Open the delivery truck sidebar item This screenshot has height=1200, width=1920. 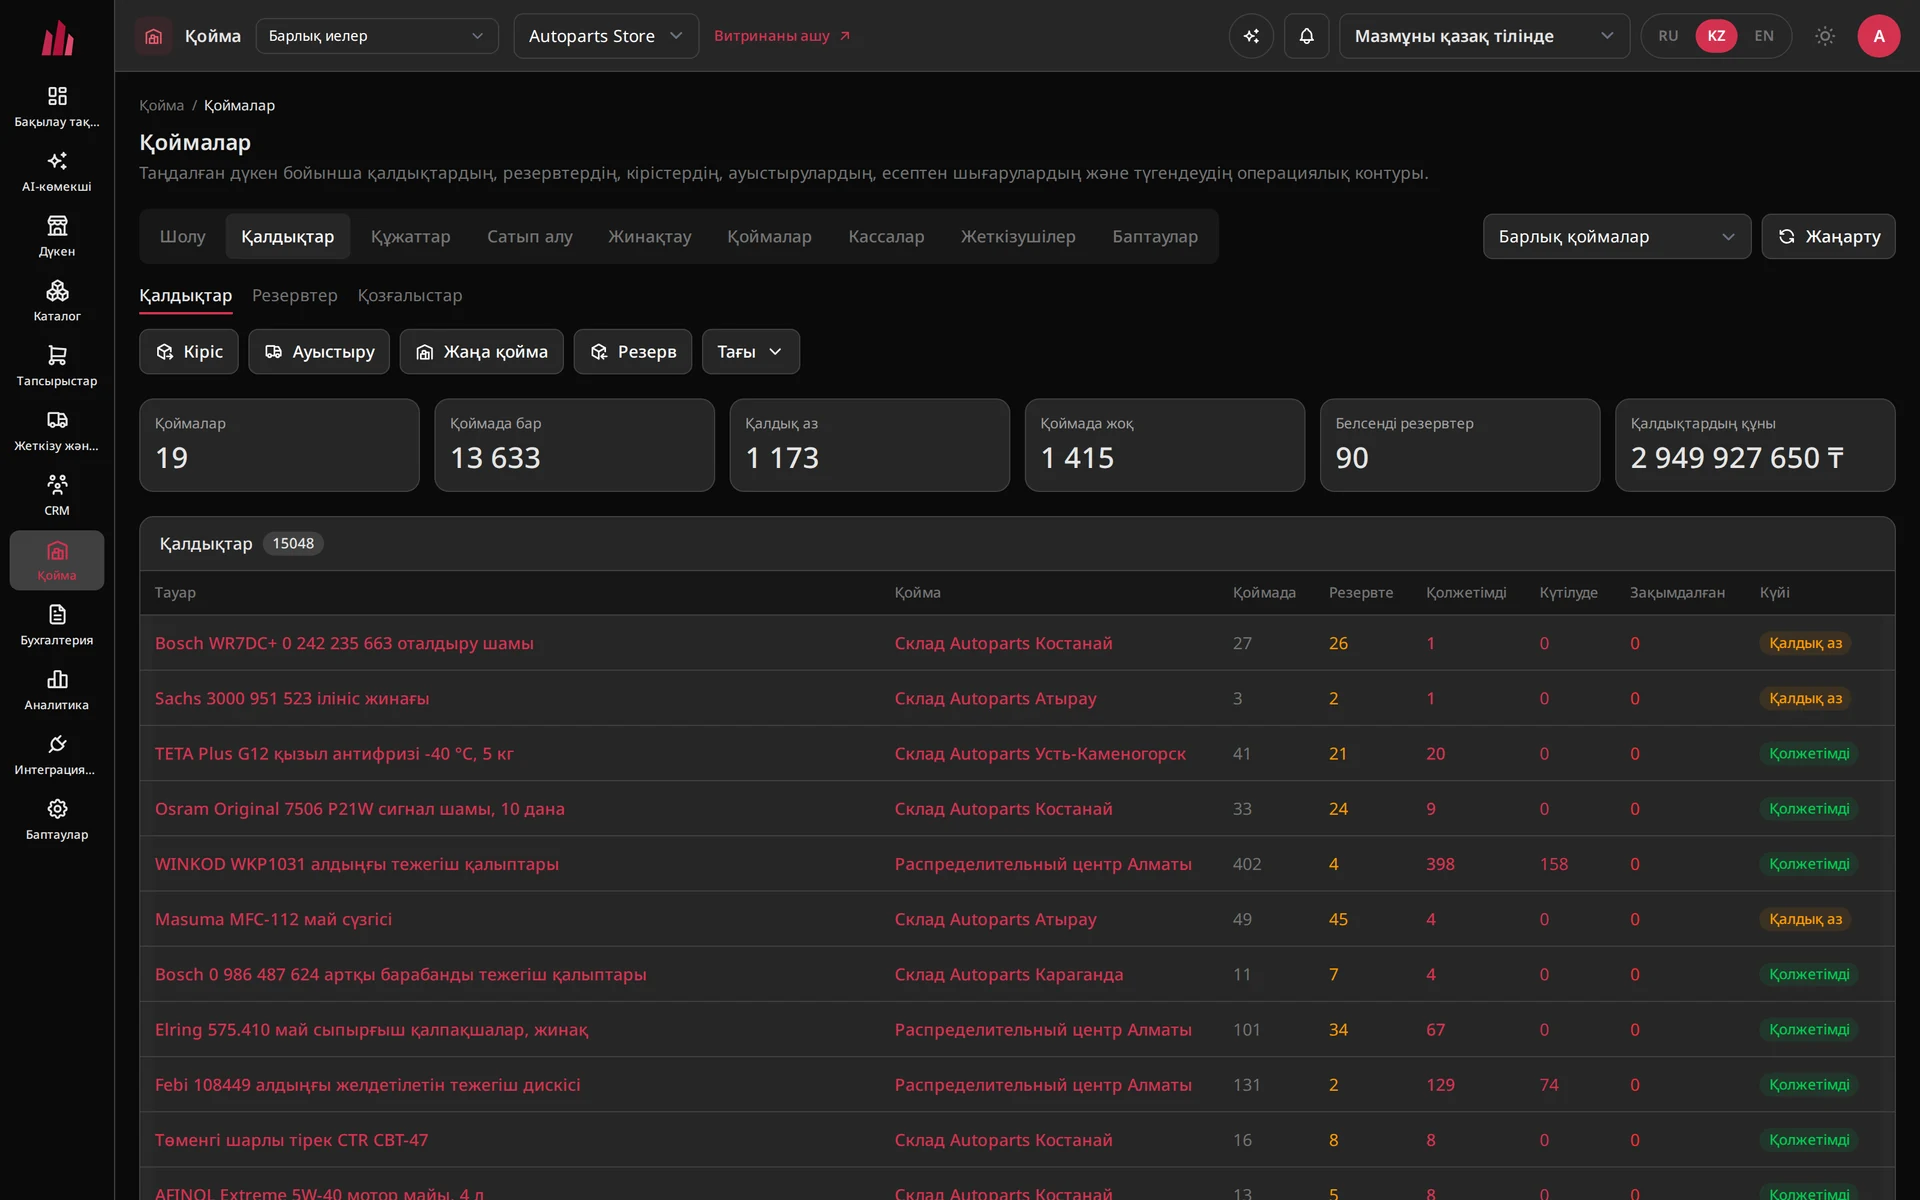(x=57, y=431)
